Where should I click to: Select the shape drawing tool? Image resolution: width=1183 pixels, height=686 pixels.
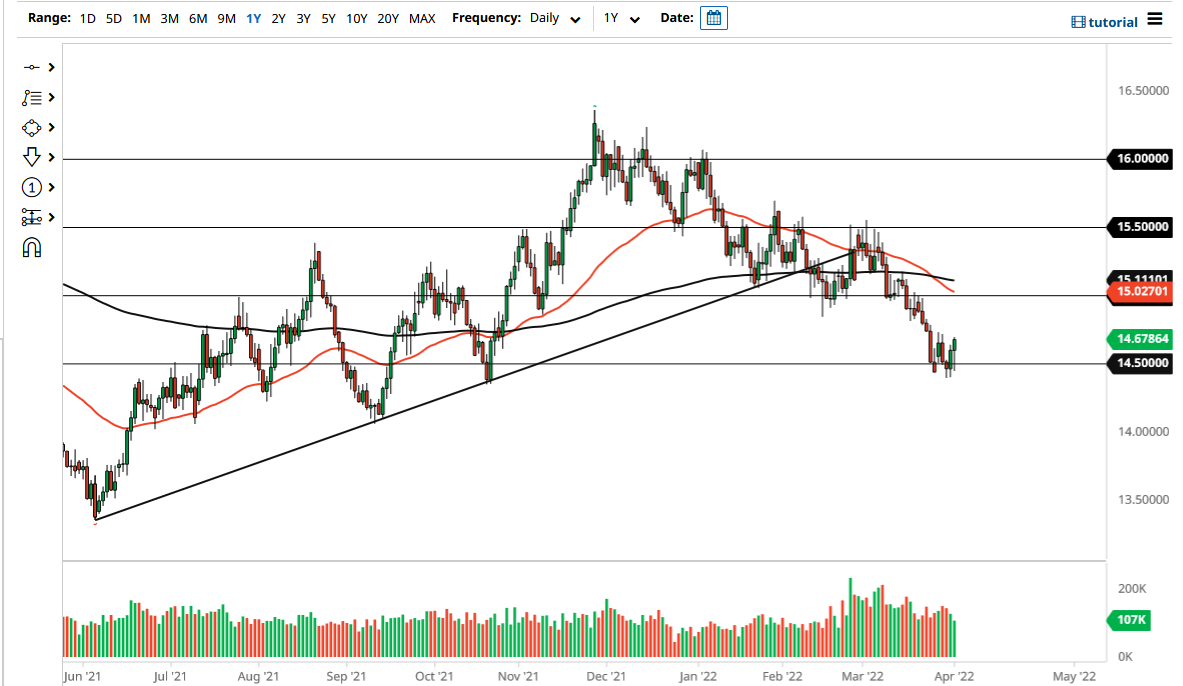pos(31,127)
